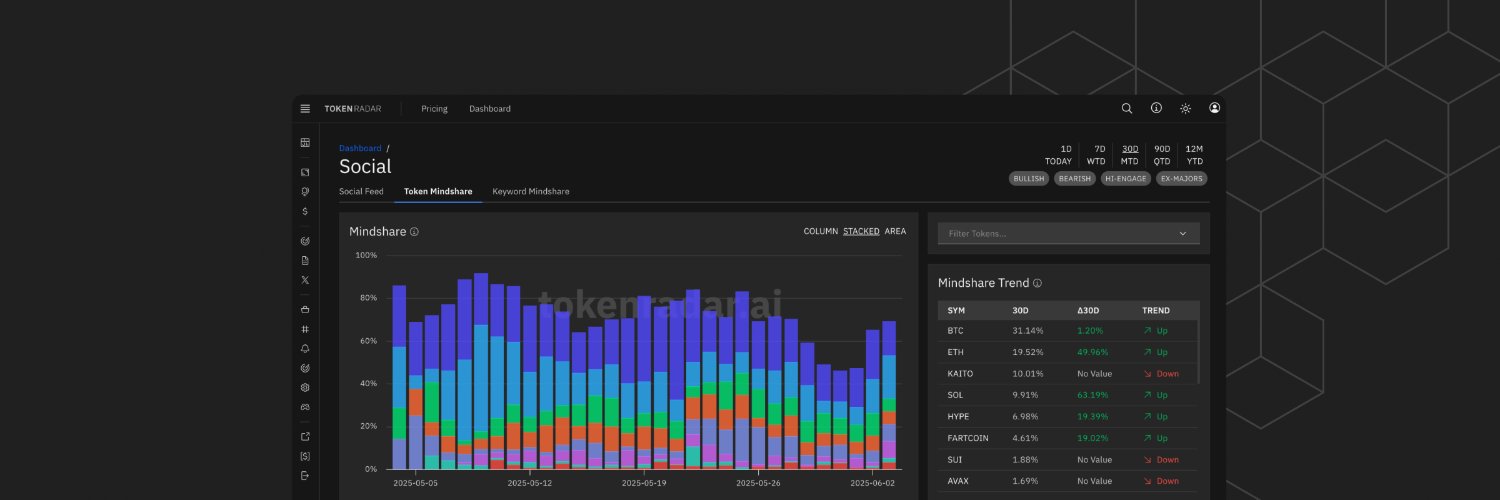Click the info icon in the top bar
1500x500 pixels.
[1156, 108]
